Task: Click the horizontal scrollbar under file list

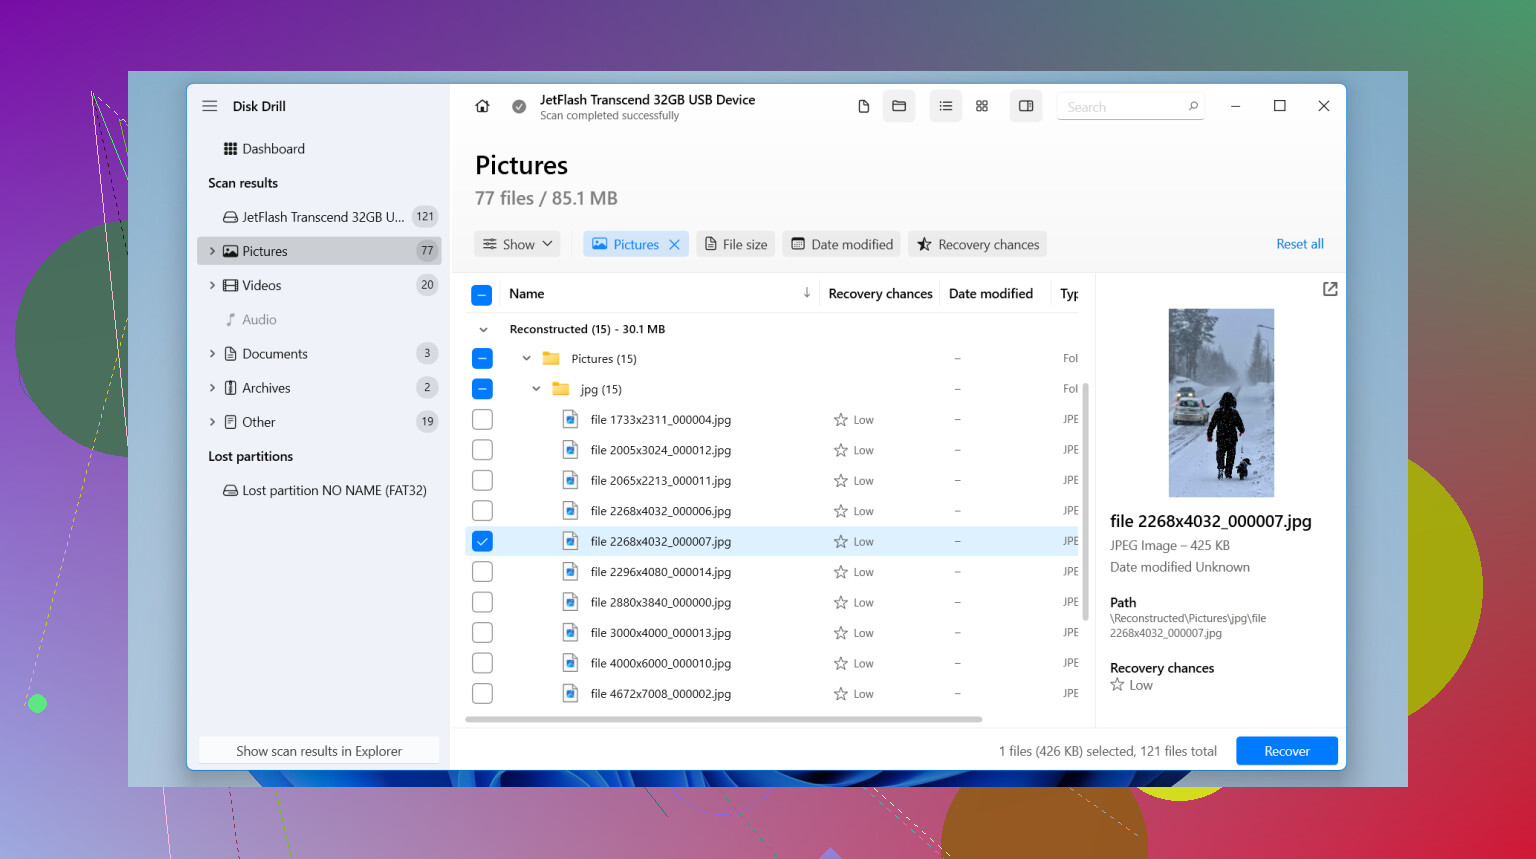Action: pyautogui.click(x=724, y=719)
